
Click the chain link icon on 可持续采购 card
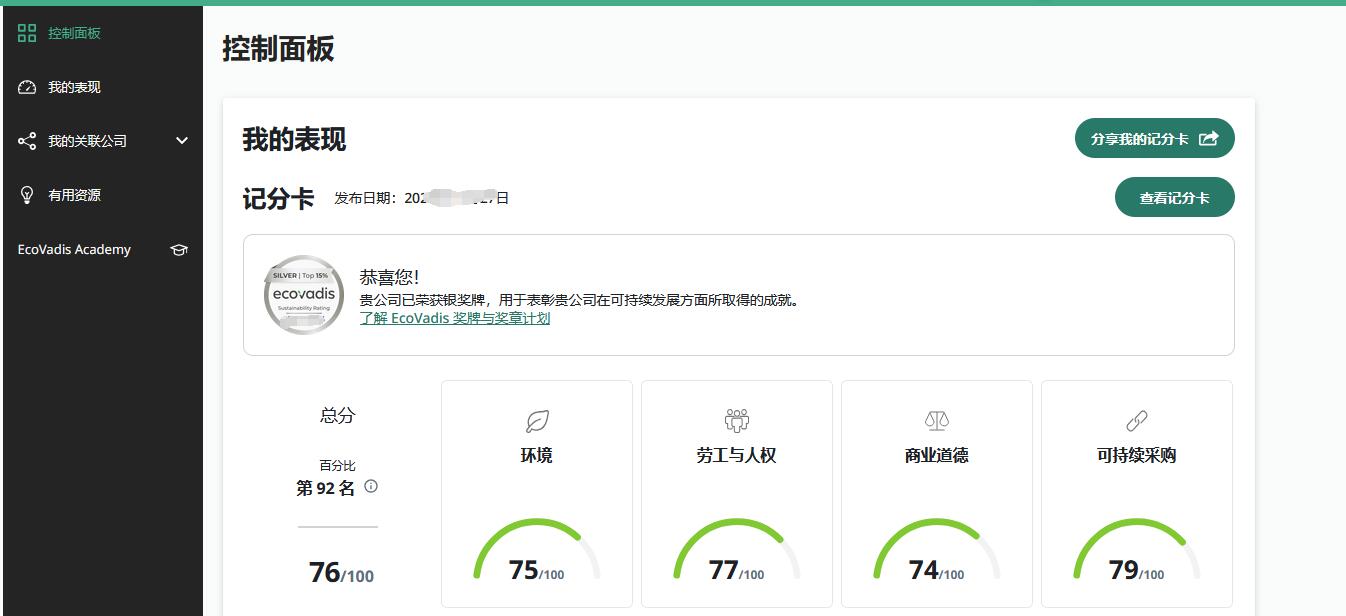click(x=1137, y=421)
